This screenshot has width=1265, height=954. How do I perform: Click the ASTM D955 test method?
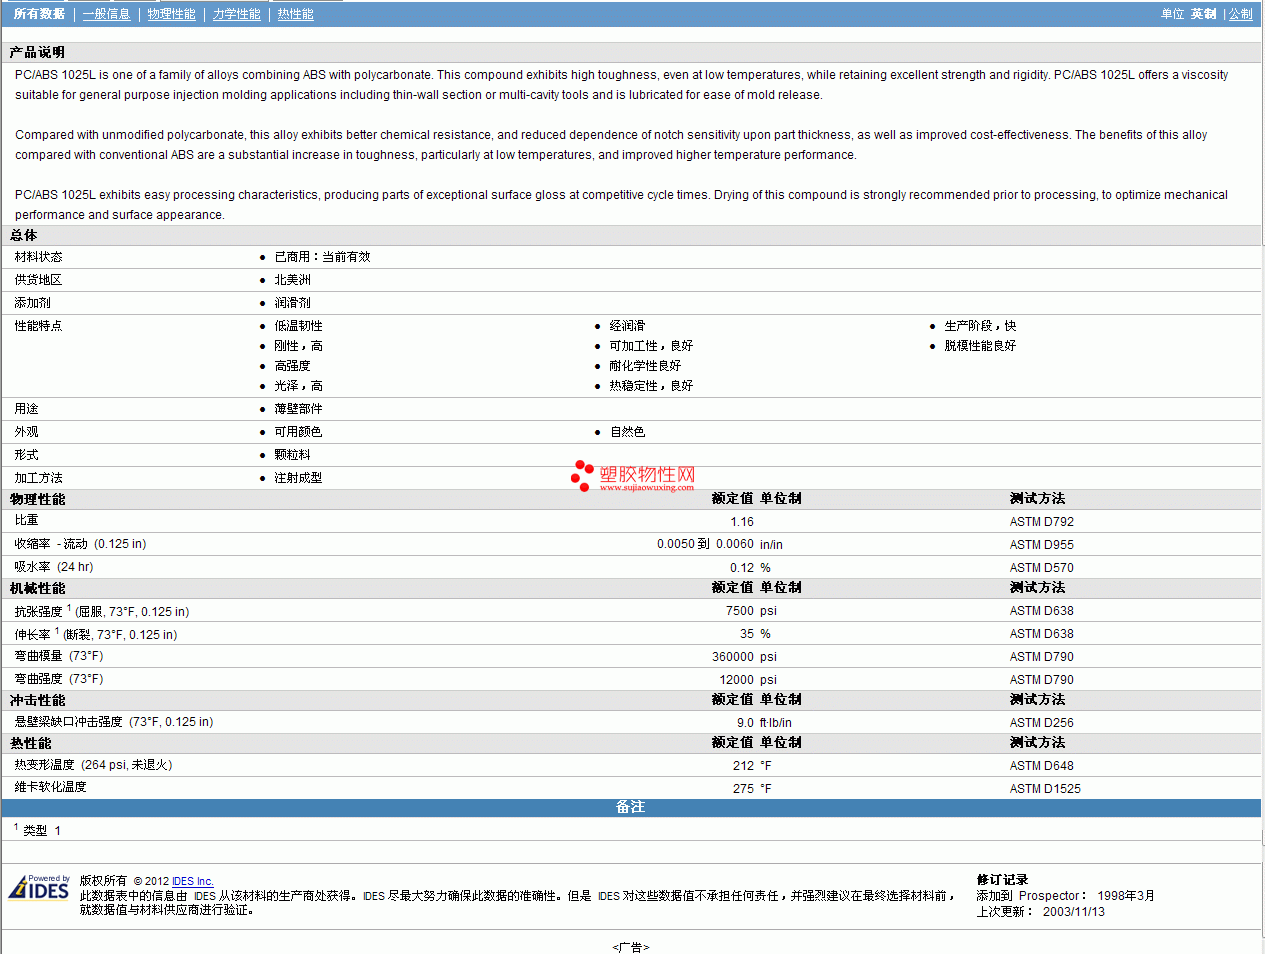1041,545
